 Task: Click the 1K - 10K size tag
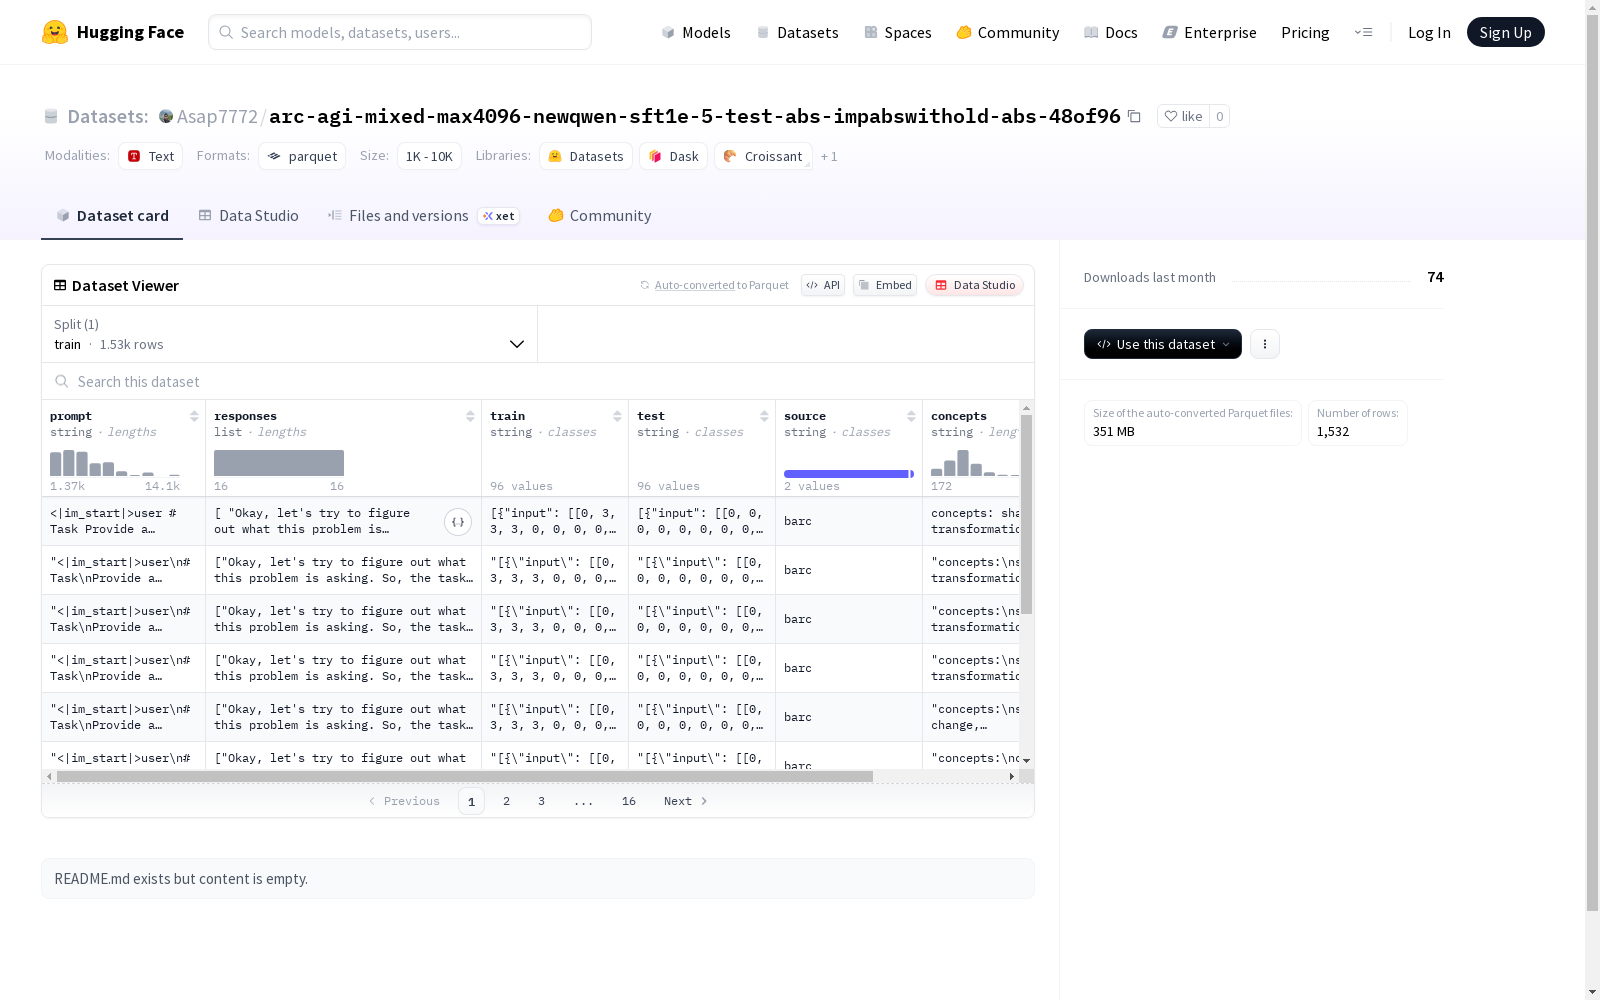[x=429, y=156]
